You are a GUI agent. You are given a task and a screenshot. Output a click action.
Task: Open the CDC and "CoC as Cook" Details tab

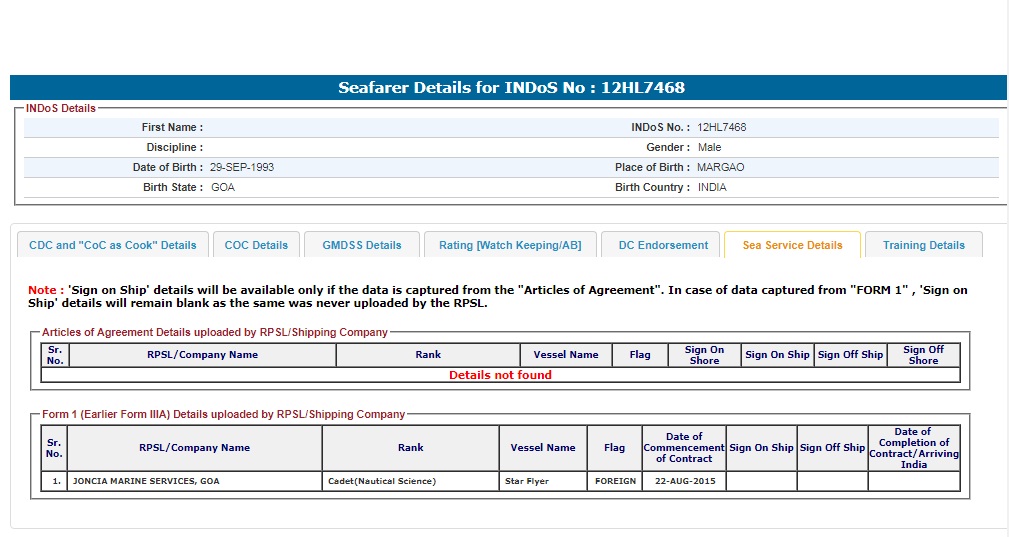click(x=113, y=245)
